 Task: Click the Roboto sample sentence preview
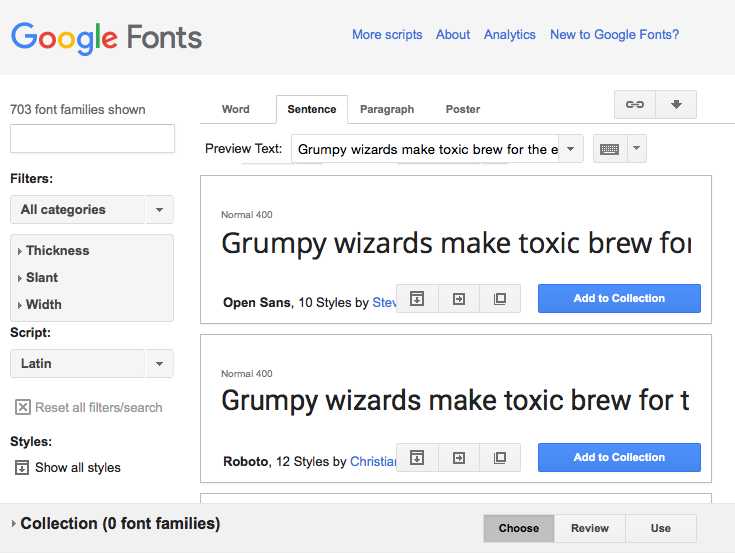[455, 401]
